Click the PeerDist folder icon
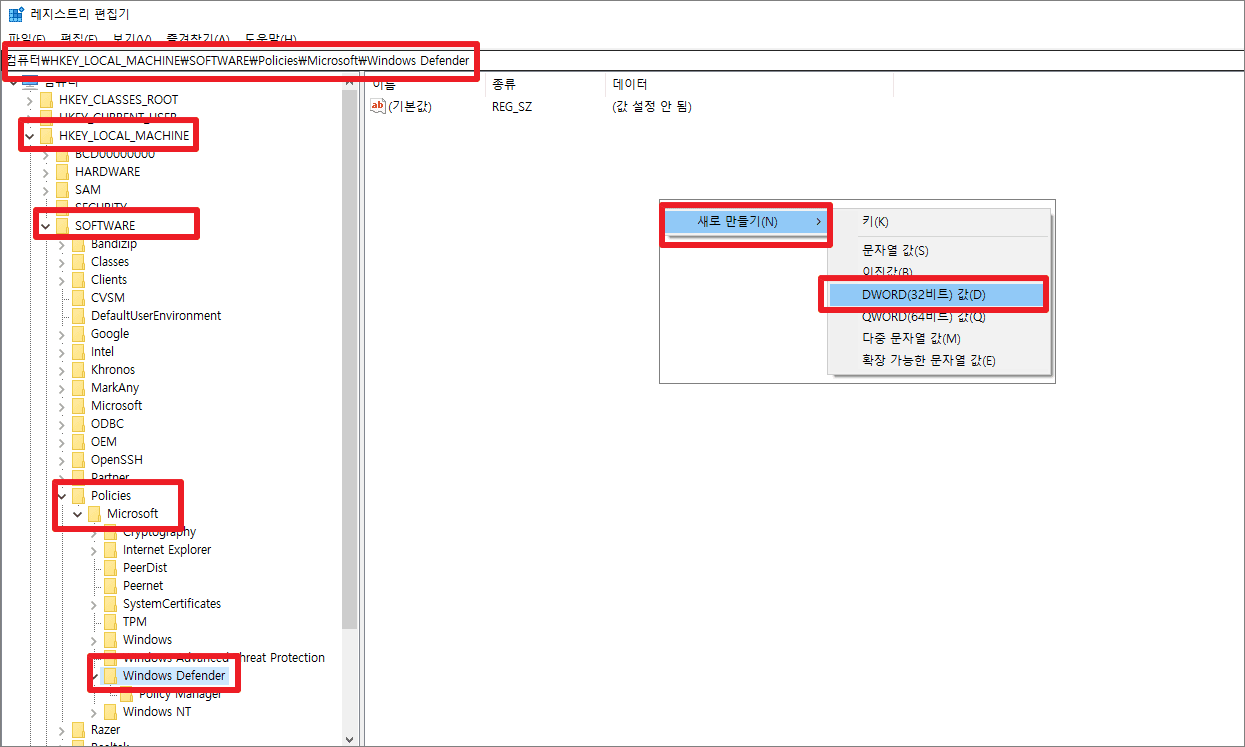Image resolution: width=1245 pixels, height=747 pixels. pos(111,568)
